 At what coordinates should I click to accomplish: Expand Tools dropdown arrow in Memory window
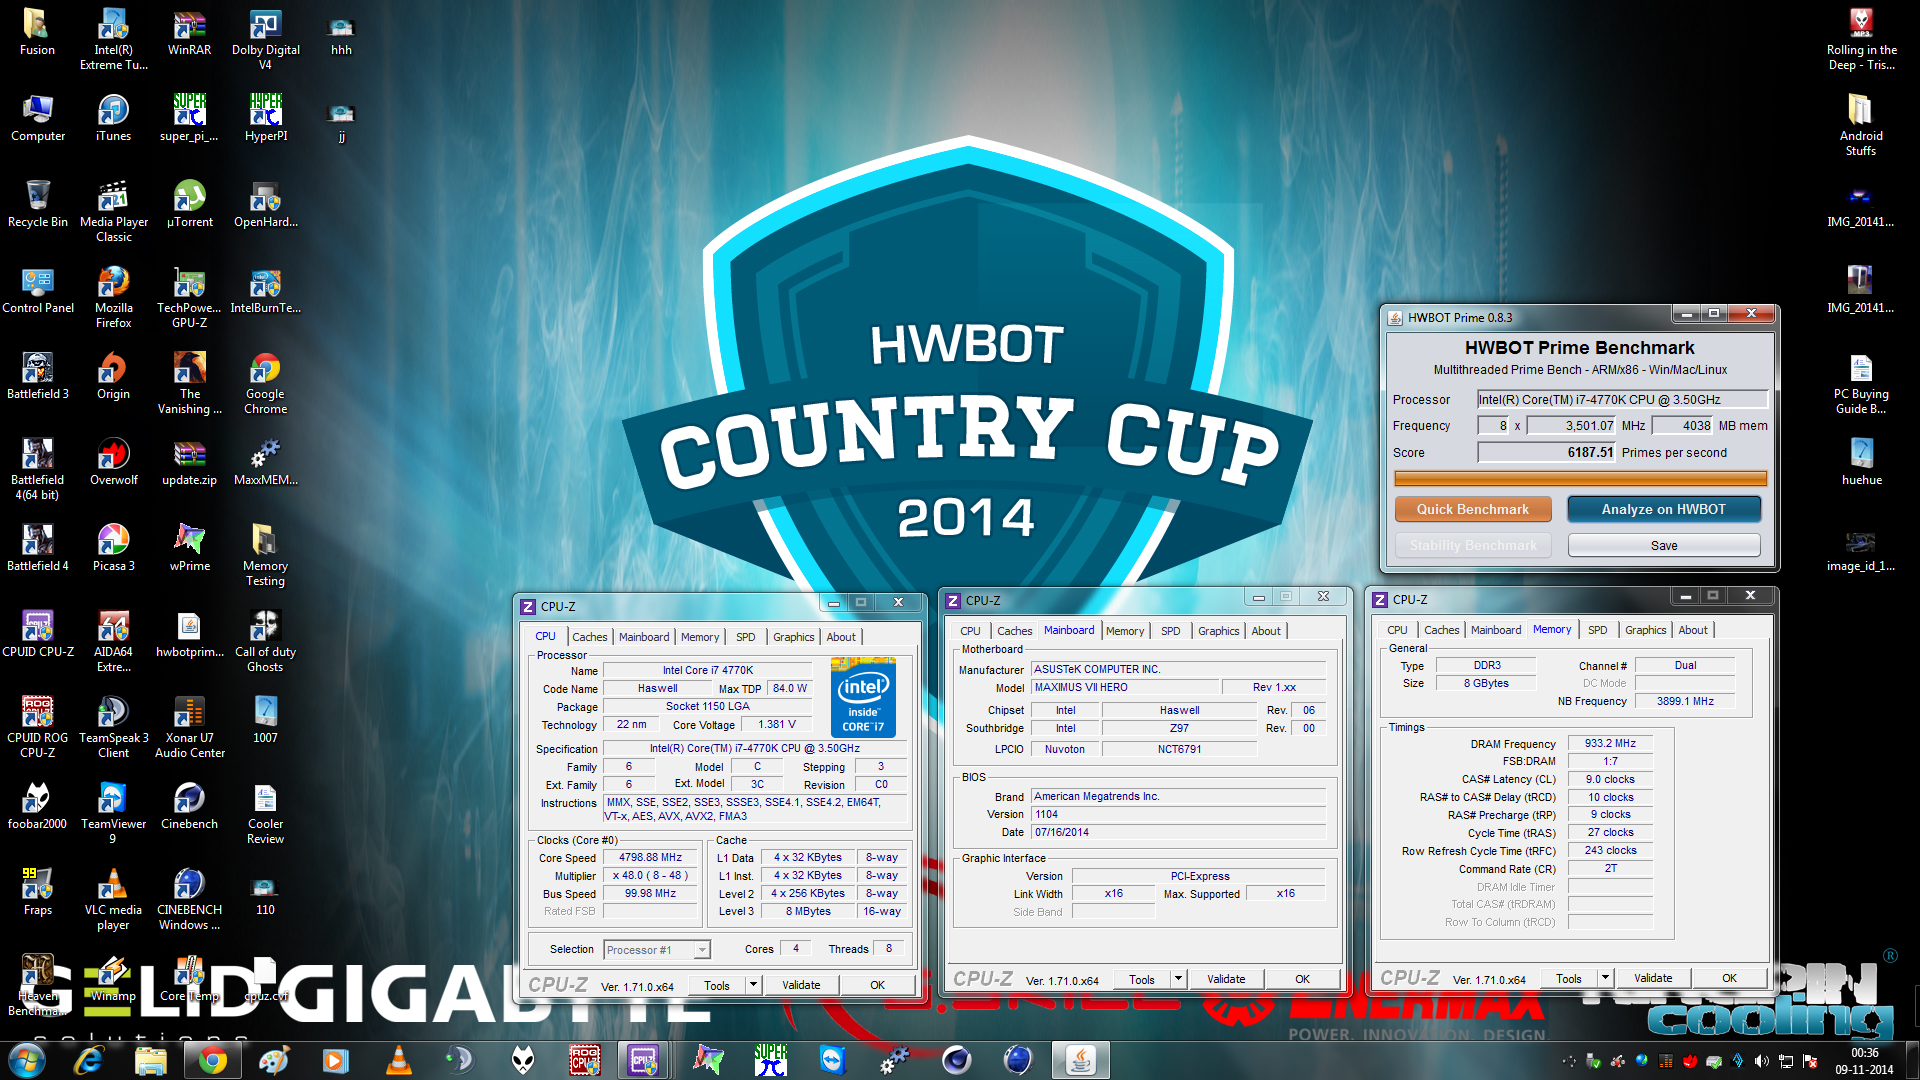pos(1605,978)
